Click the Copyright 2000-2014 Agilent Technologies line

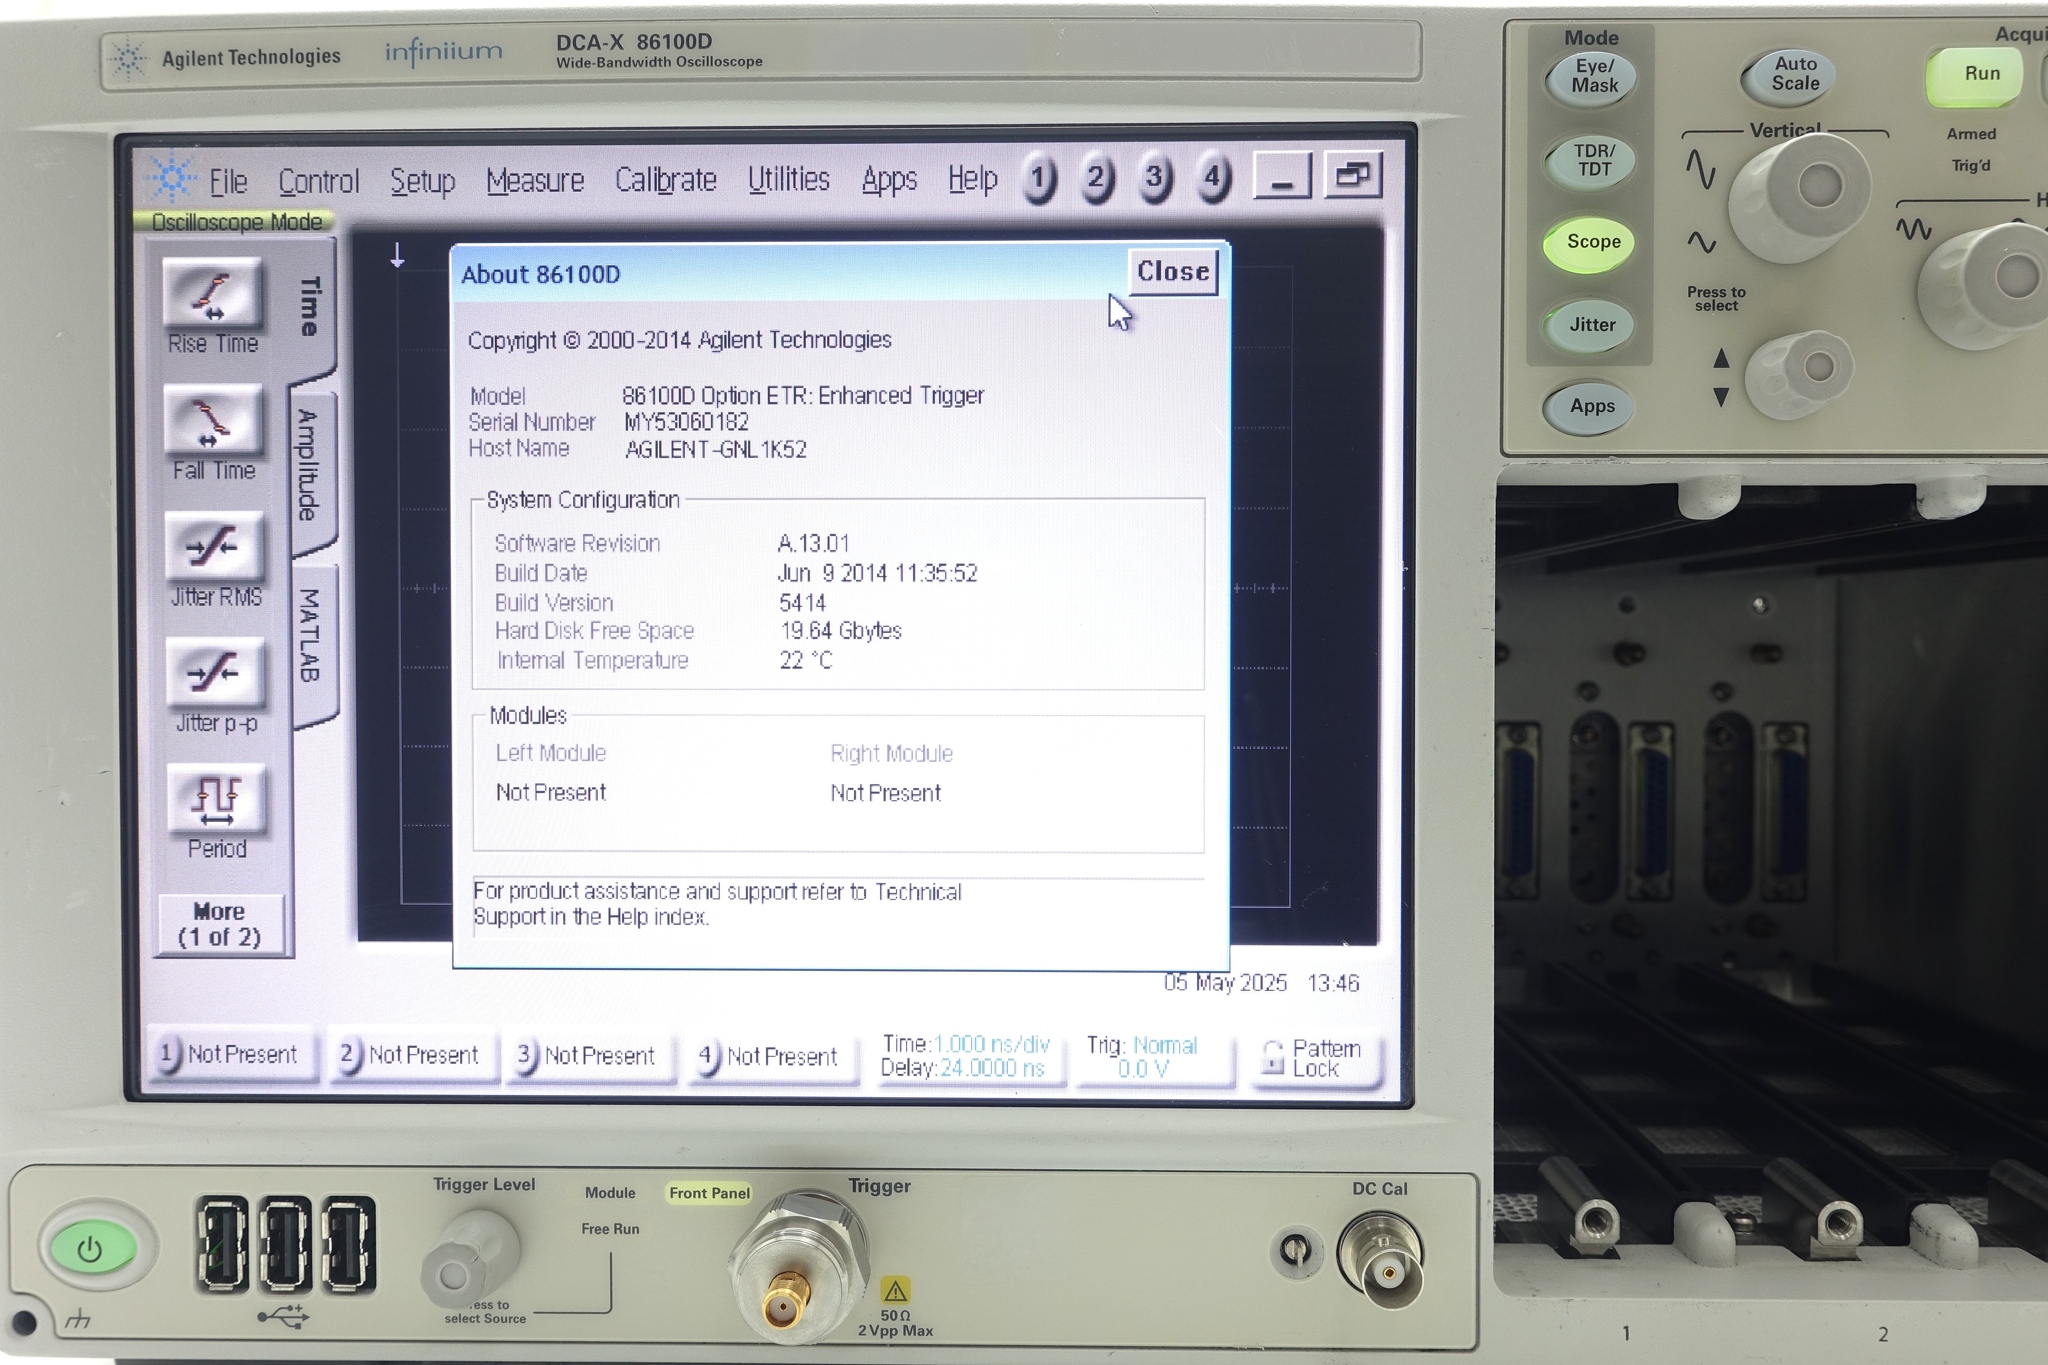click(x=680, y=340)
